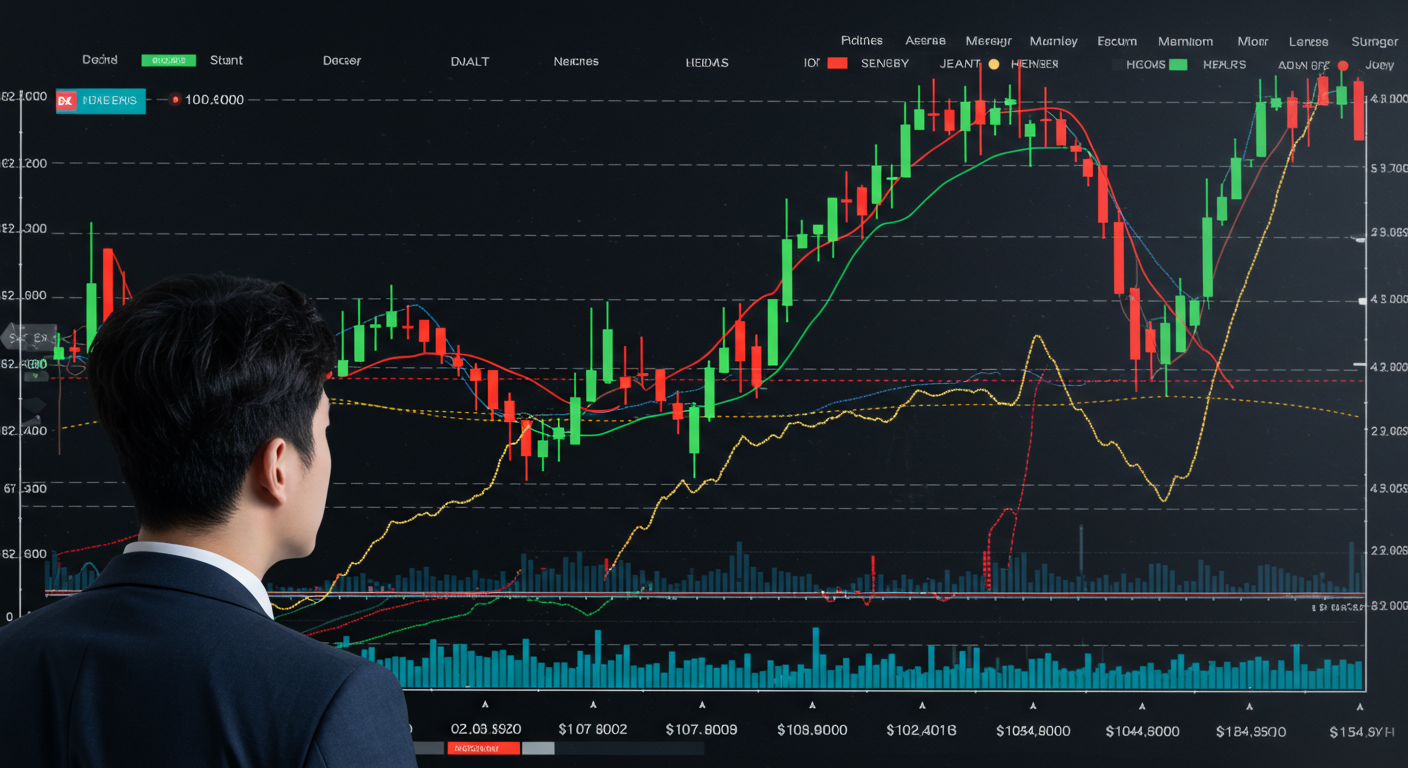Click the HEARS legend label
Screen dimensions: 1408x768
coord(1225,65)
